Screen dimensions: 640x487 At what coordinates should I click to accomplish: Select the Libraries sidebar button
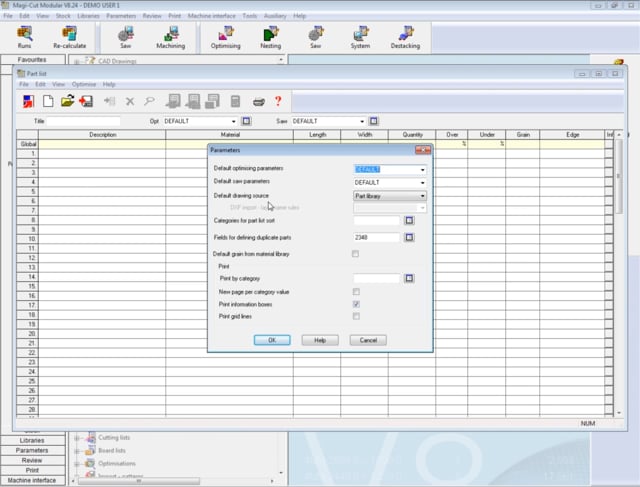coord(32,440)
